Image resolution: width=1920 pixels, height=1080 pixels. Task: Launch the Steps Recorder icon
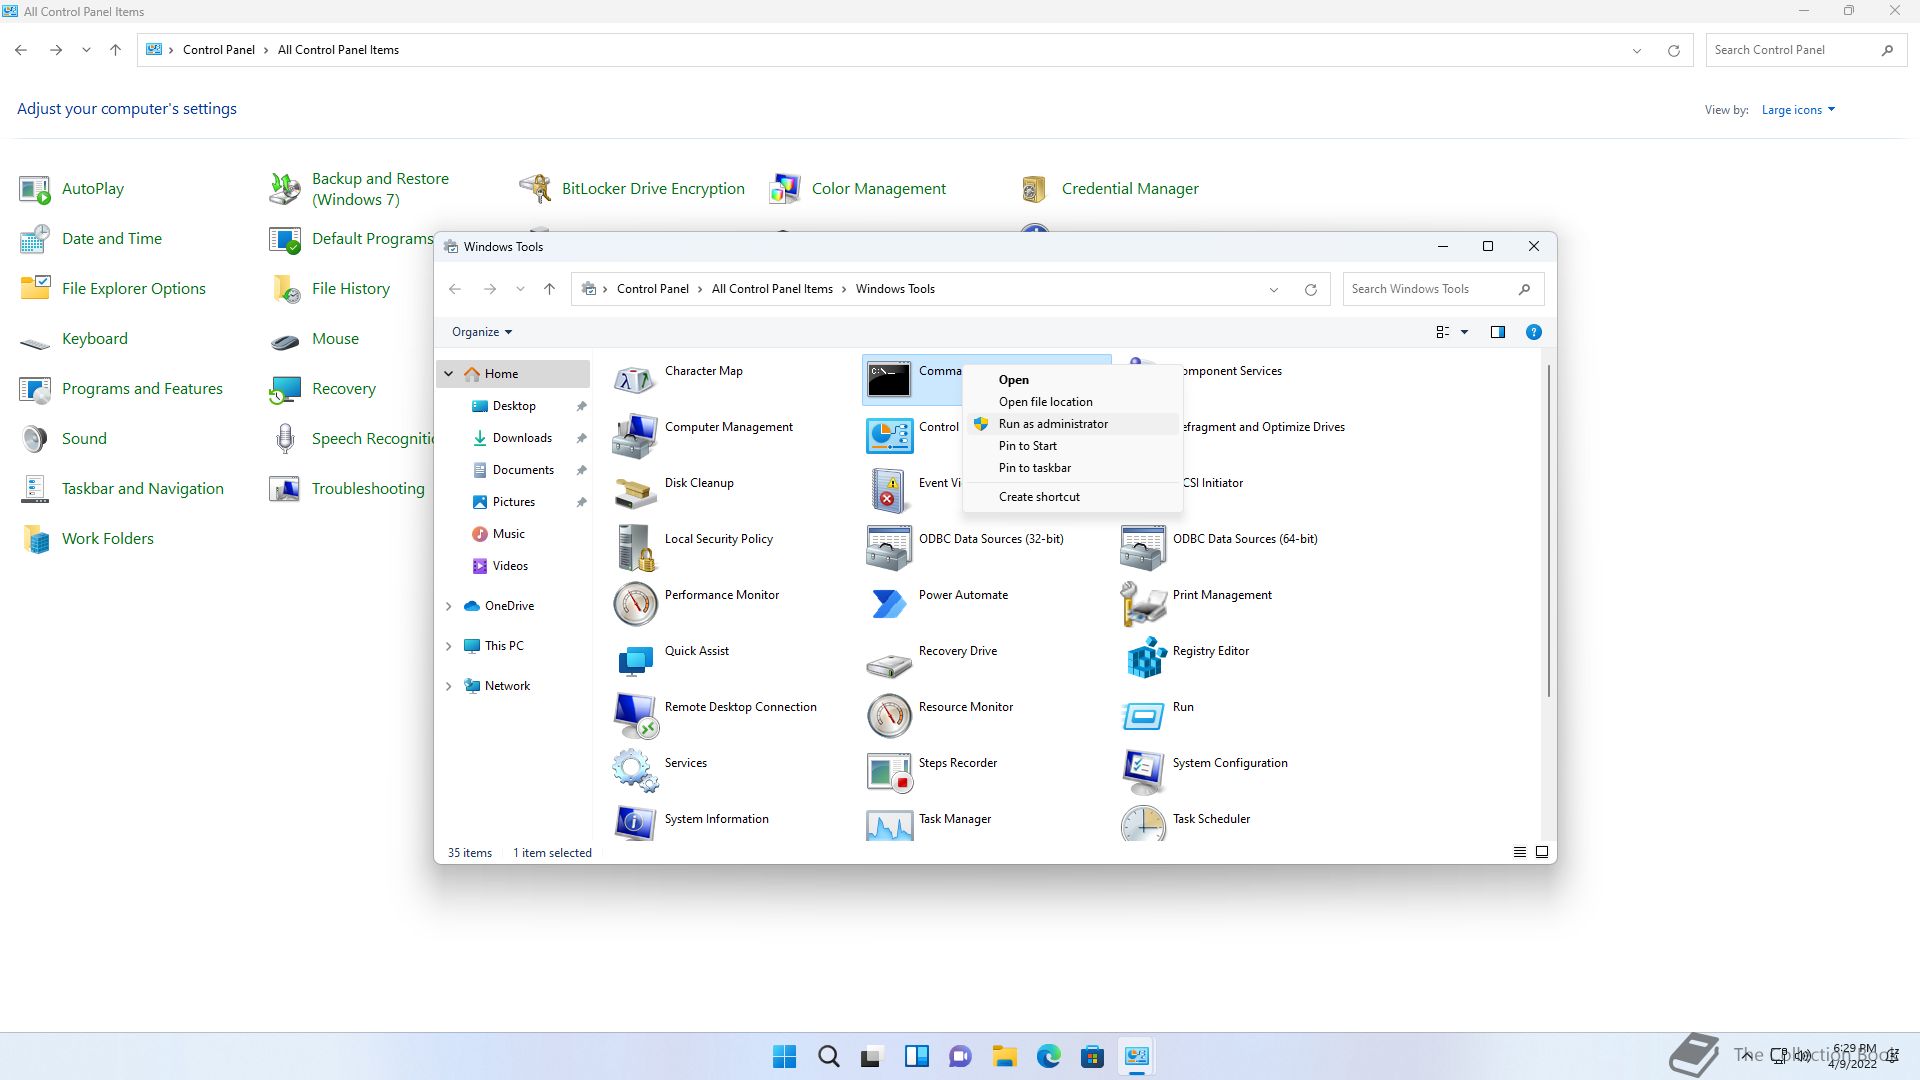889,771
